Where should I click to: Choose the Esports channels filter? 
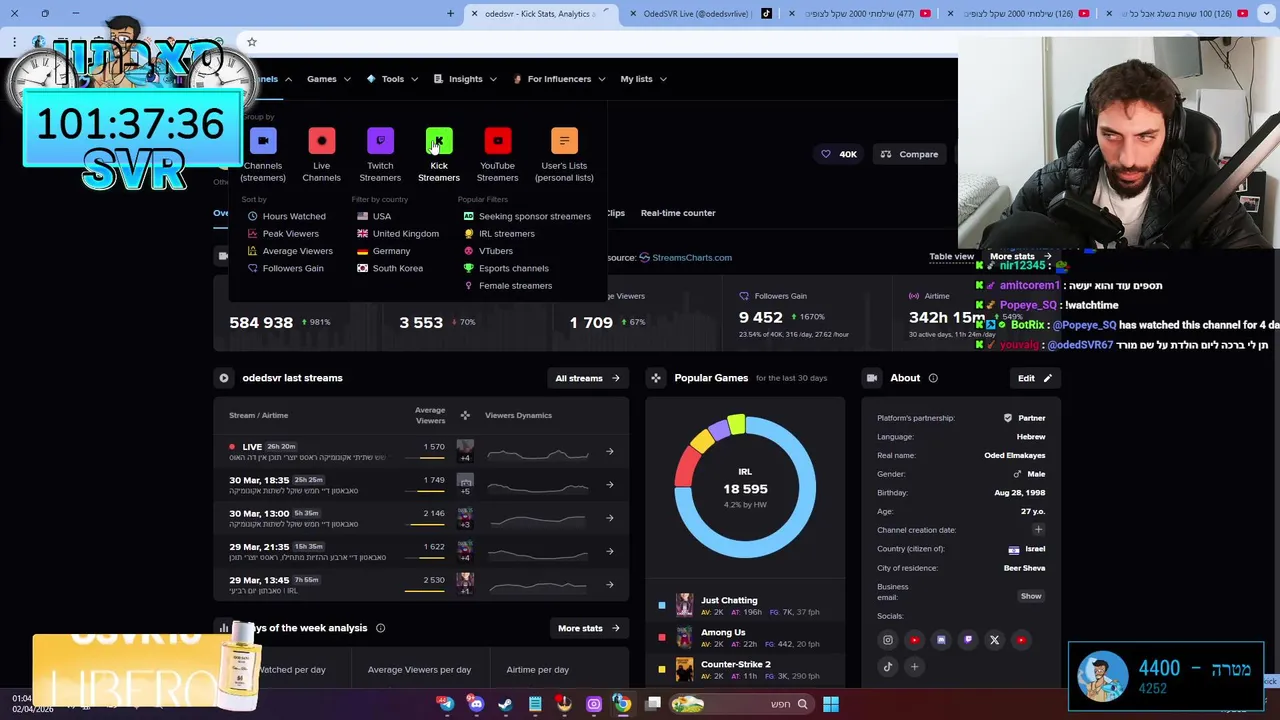coord(505,268)
